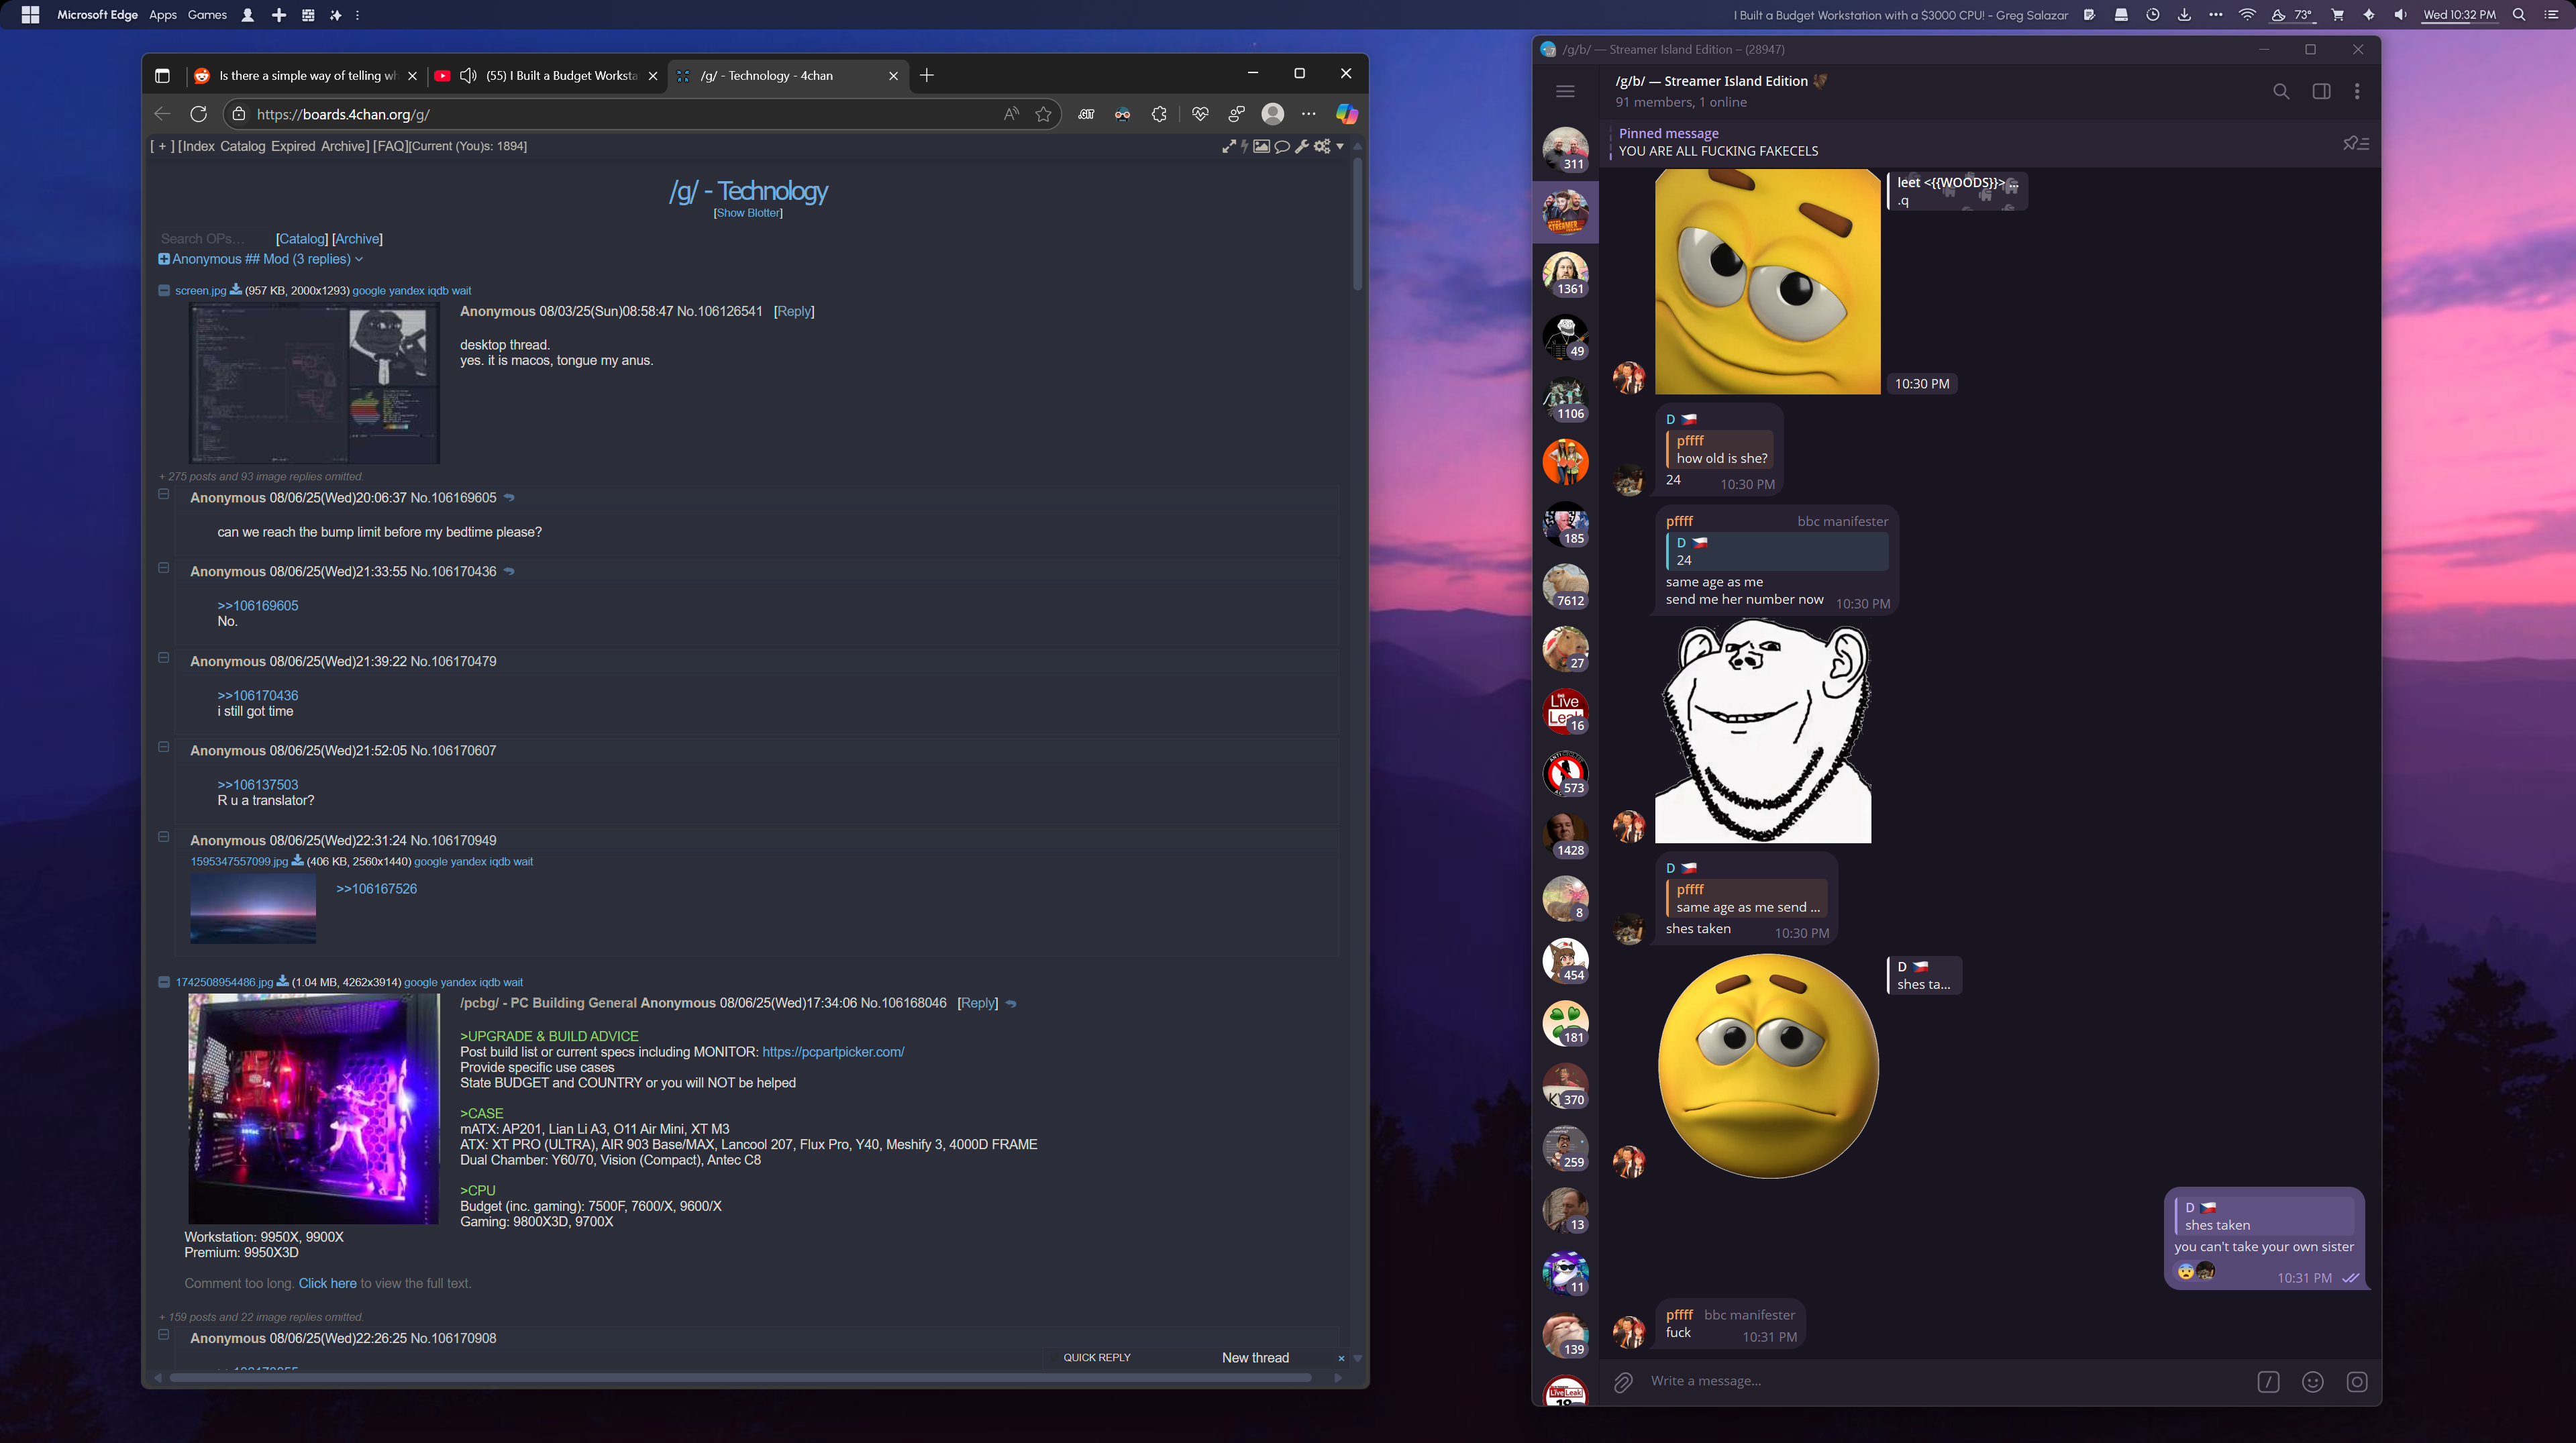Click the 4chan page horizontal scrollbar
The image size is (2576, 1443).
(x=740, y=1378)
